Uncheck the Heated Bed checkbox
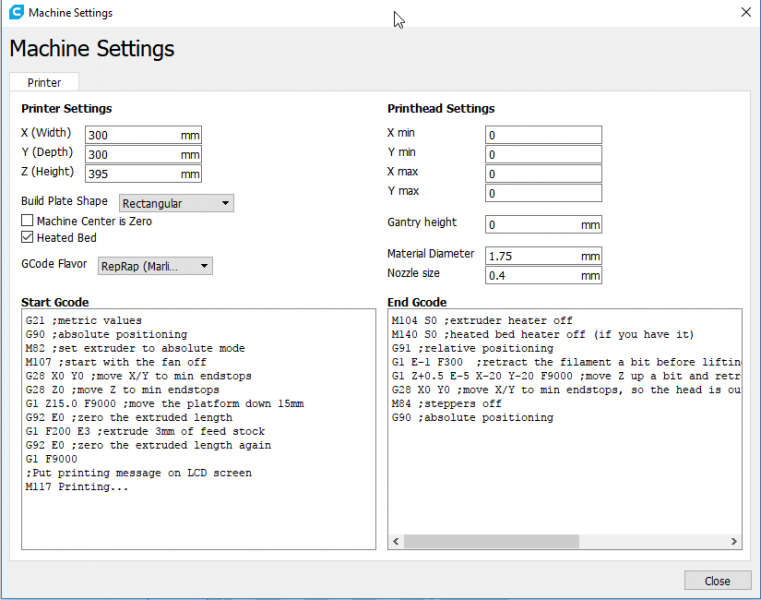 pos(28,238)
